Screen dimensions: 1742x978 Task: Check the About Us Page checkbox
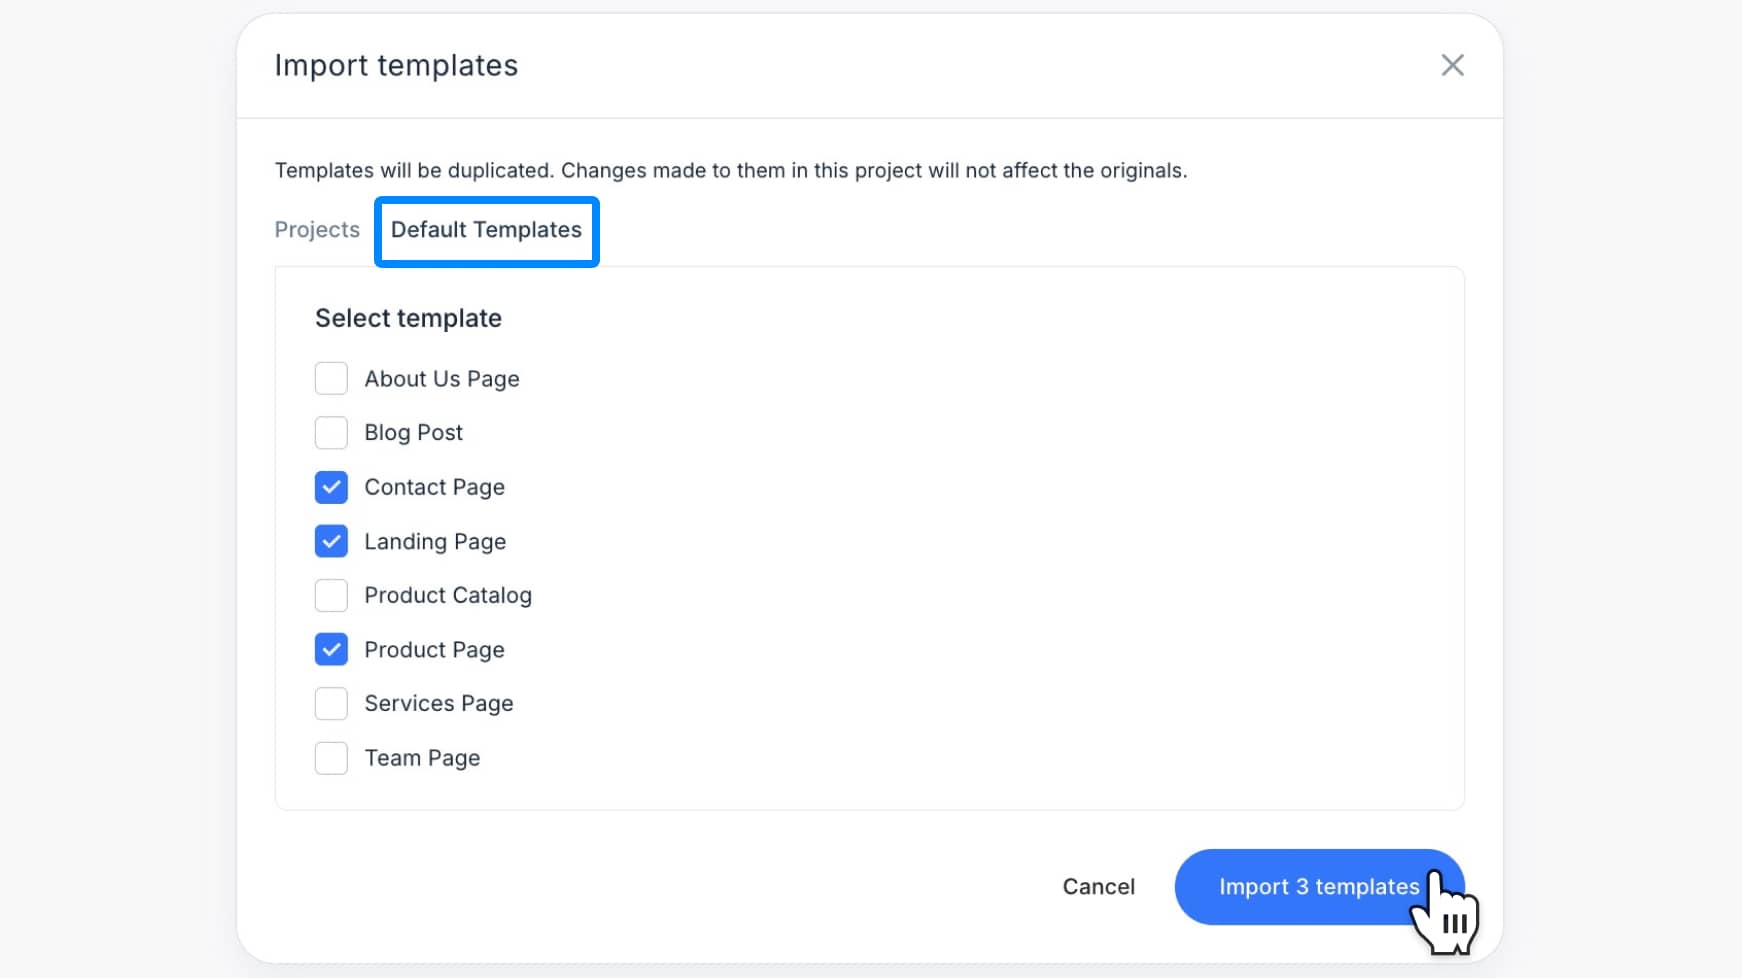[x=331, y=379]
